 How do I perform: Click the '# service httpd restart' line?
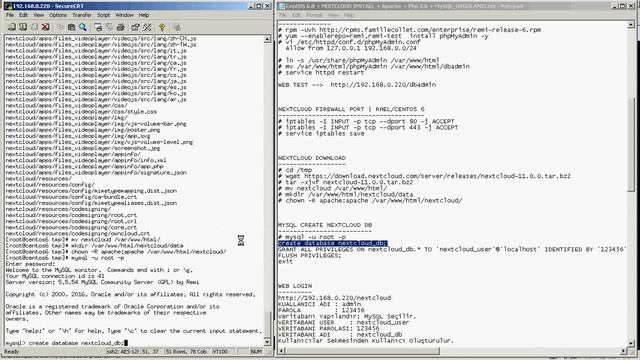321,72
